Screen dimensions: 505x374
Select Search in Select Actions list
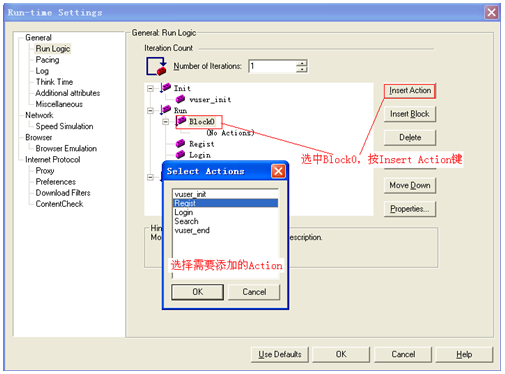[225, 221]
